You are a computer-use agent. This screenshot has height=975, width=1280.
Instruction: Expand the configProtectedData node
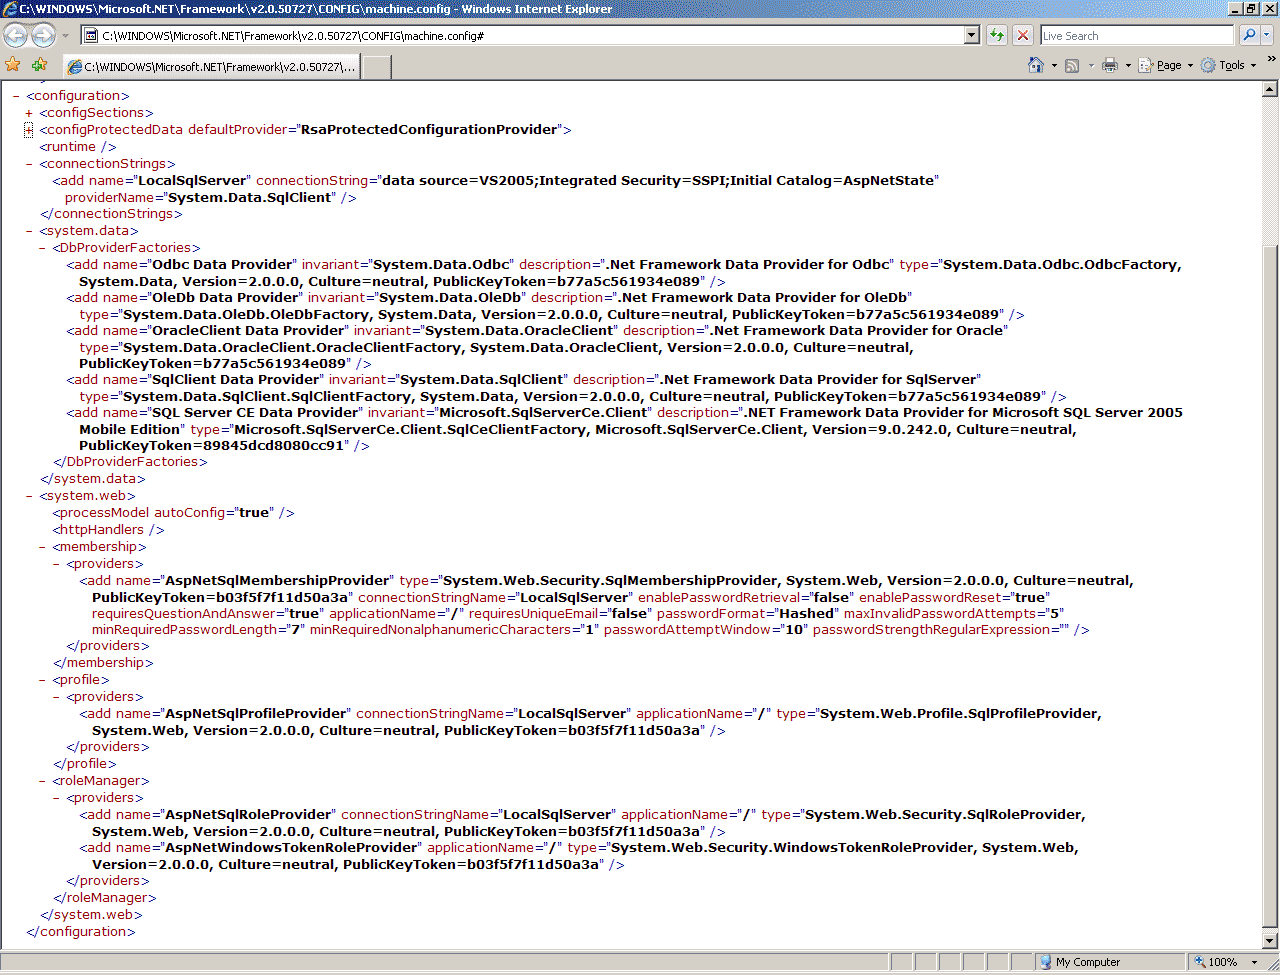[29, 130]
